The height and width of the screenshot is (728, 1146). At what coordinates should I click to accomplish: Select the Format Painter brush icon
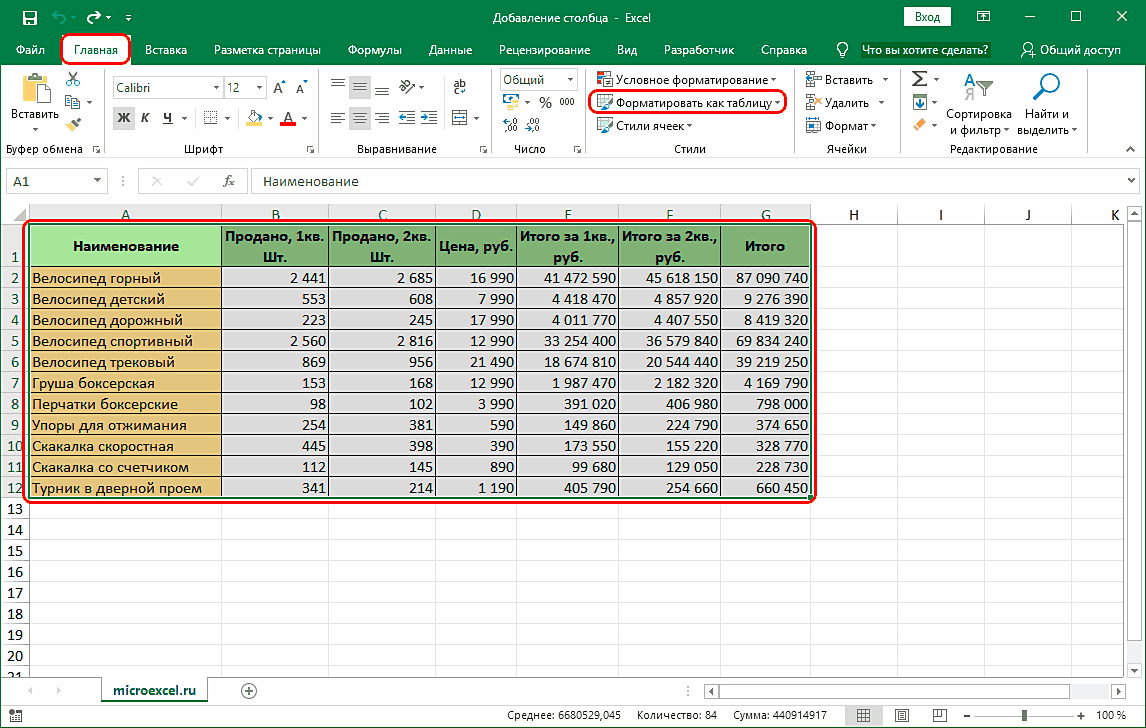(72, 124)
